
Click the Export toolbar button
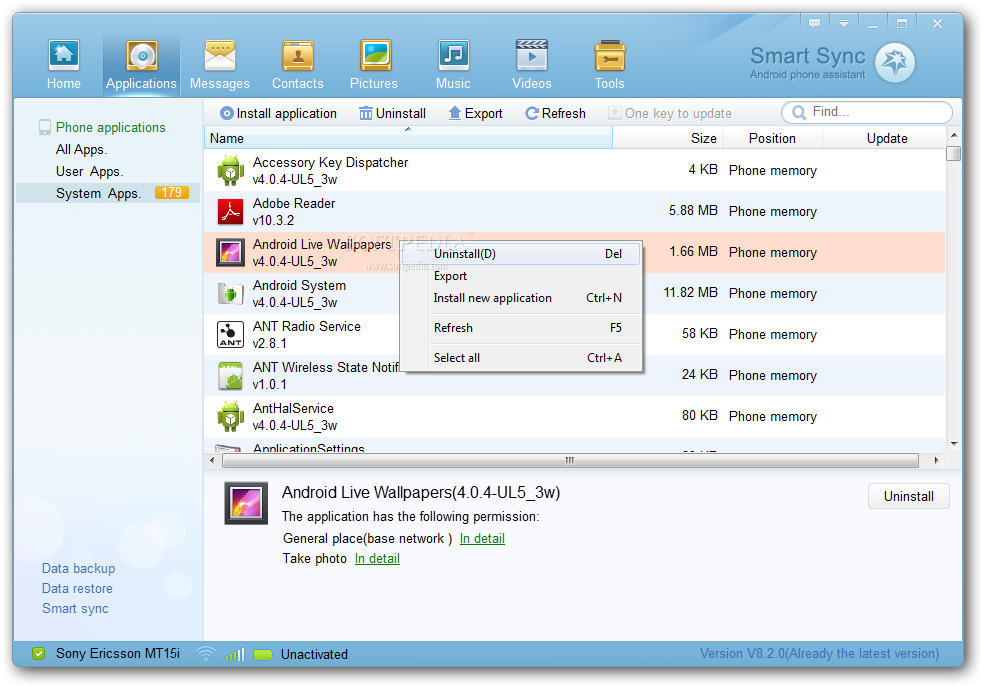[475, 114]
